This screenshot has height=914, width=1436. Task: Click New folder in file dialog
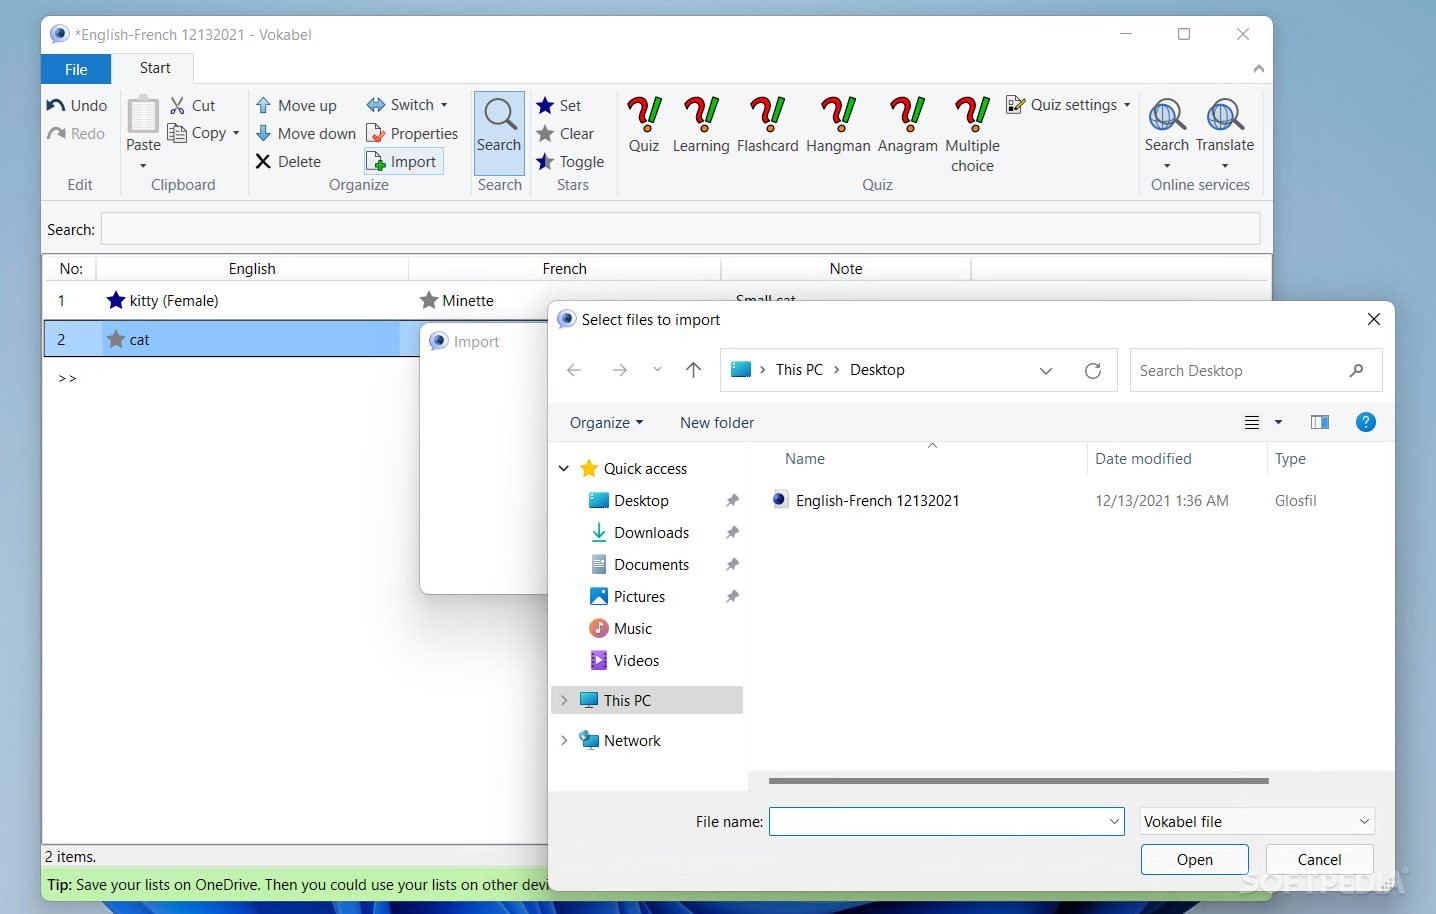pos(717,422)
